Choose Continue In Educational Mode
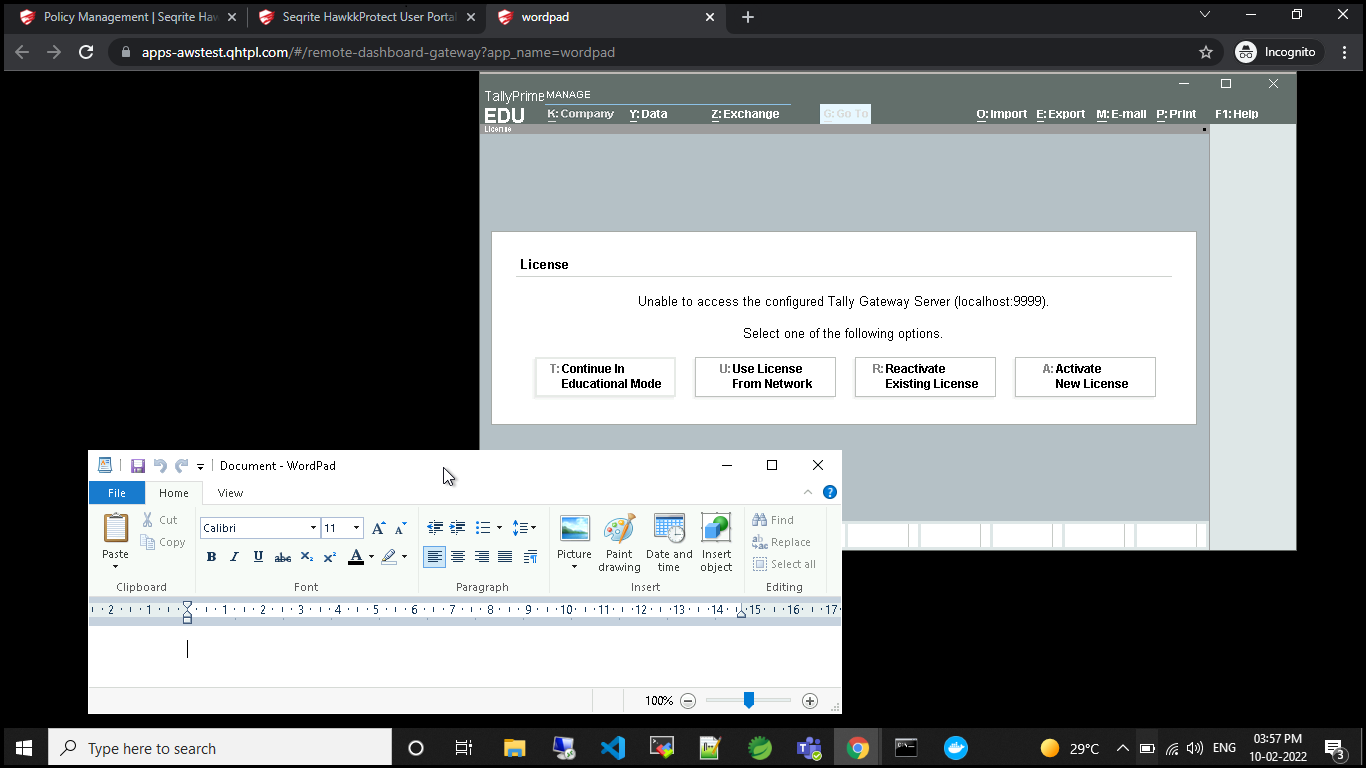 (605, 377)
